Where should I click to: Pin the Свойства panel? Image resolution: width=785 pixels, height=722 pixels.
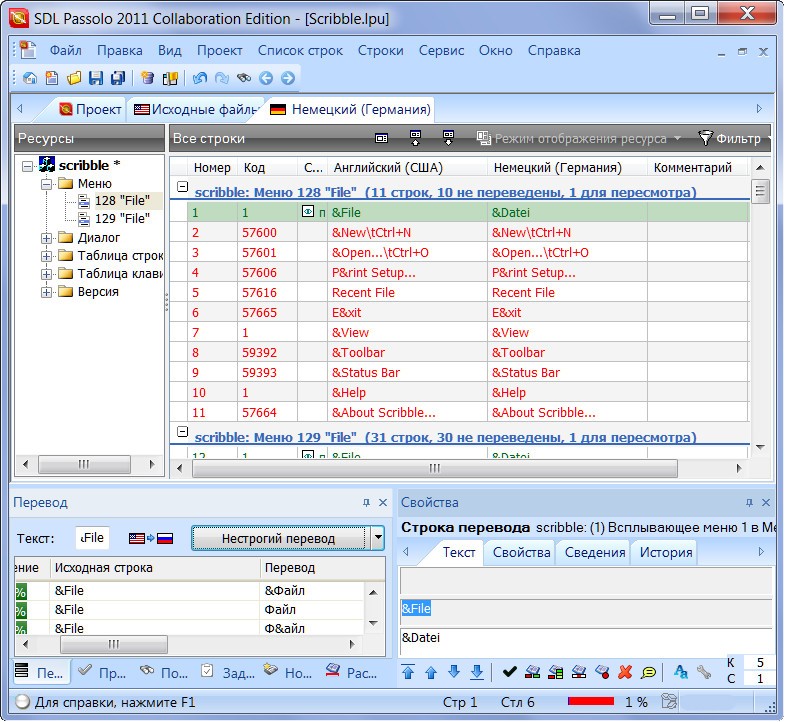click(749, 502)
